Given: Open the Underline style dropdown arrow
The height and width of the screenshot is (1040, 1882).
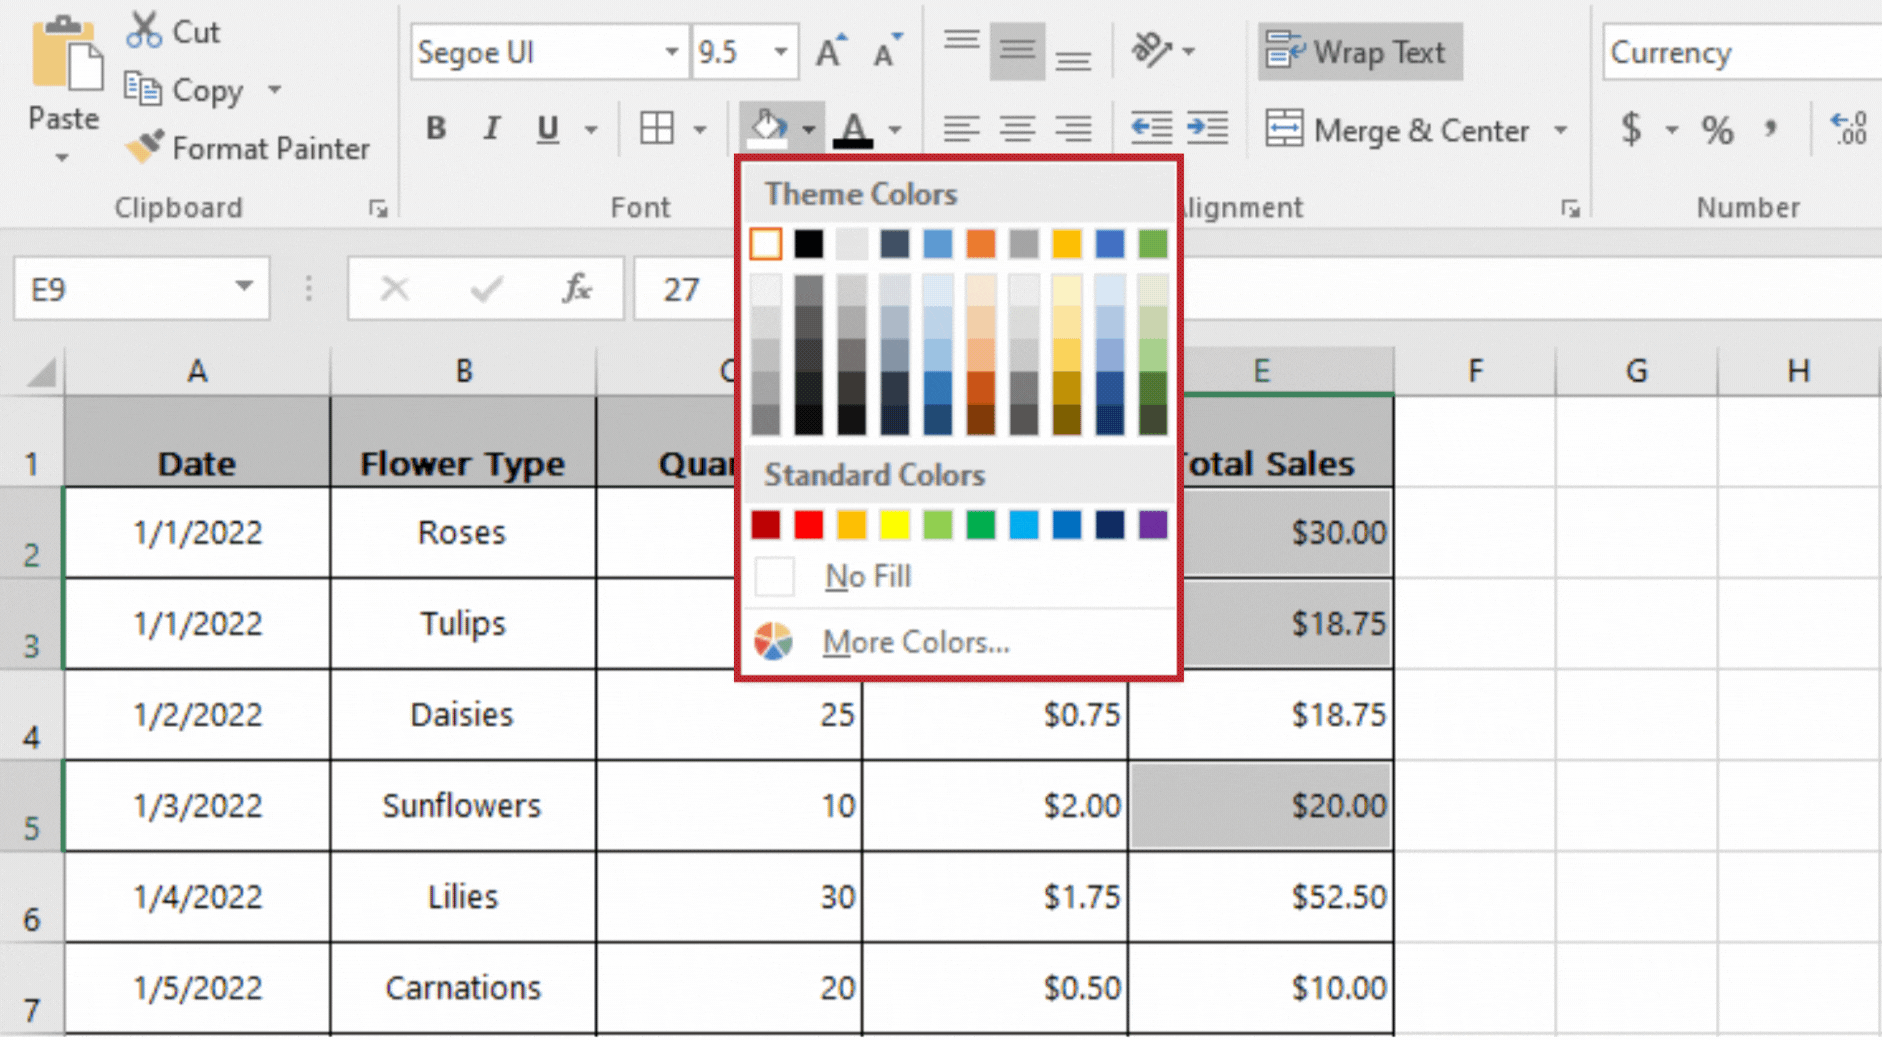Looking at the screenshot, I should point(590,129).
